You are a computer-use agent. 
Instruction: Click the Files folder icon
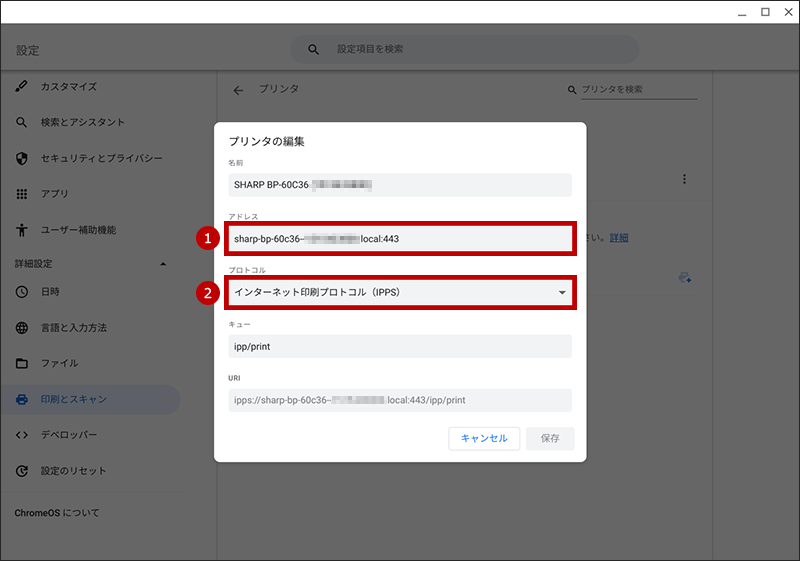click(x=21, y=363)
